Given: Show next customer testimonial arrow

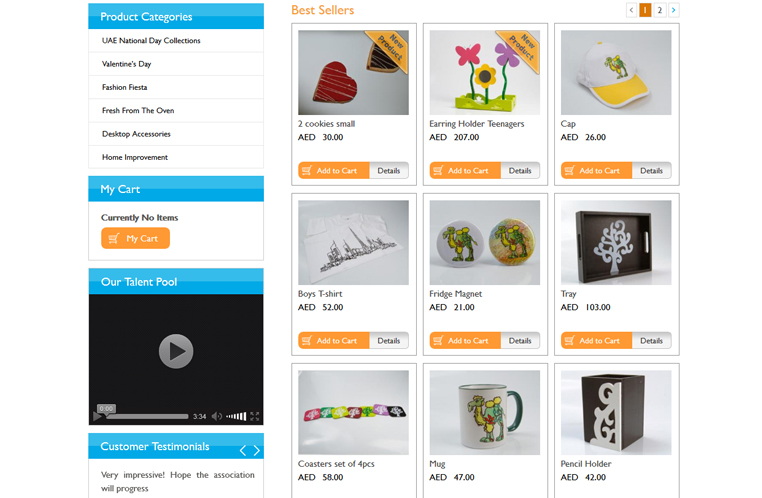Looking at the screenshot, I should coord(257,450).
